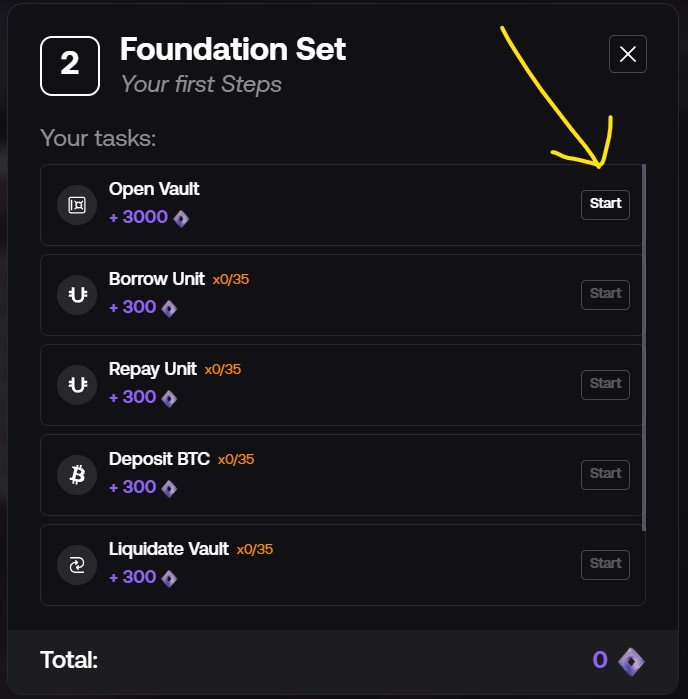Click the Liquidate Vault x0/35 progress counter
Screen dimensions: 688x699
click(255, 549)
